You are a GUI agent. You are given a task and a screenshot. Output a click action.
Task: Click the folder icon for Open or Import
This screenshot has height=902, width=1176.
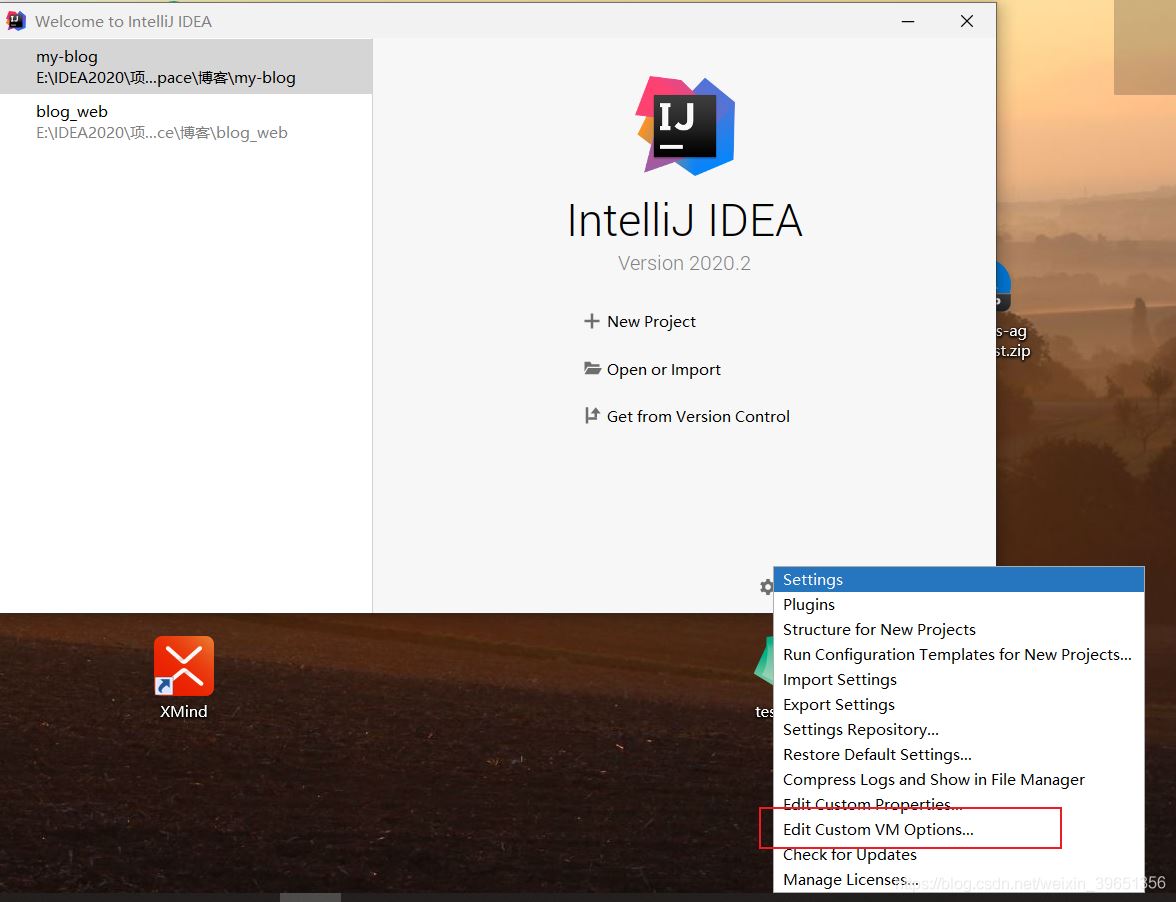592,369
